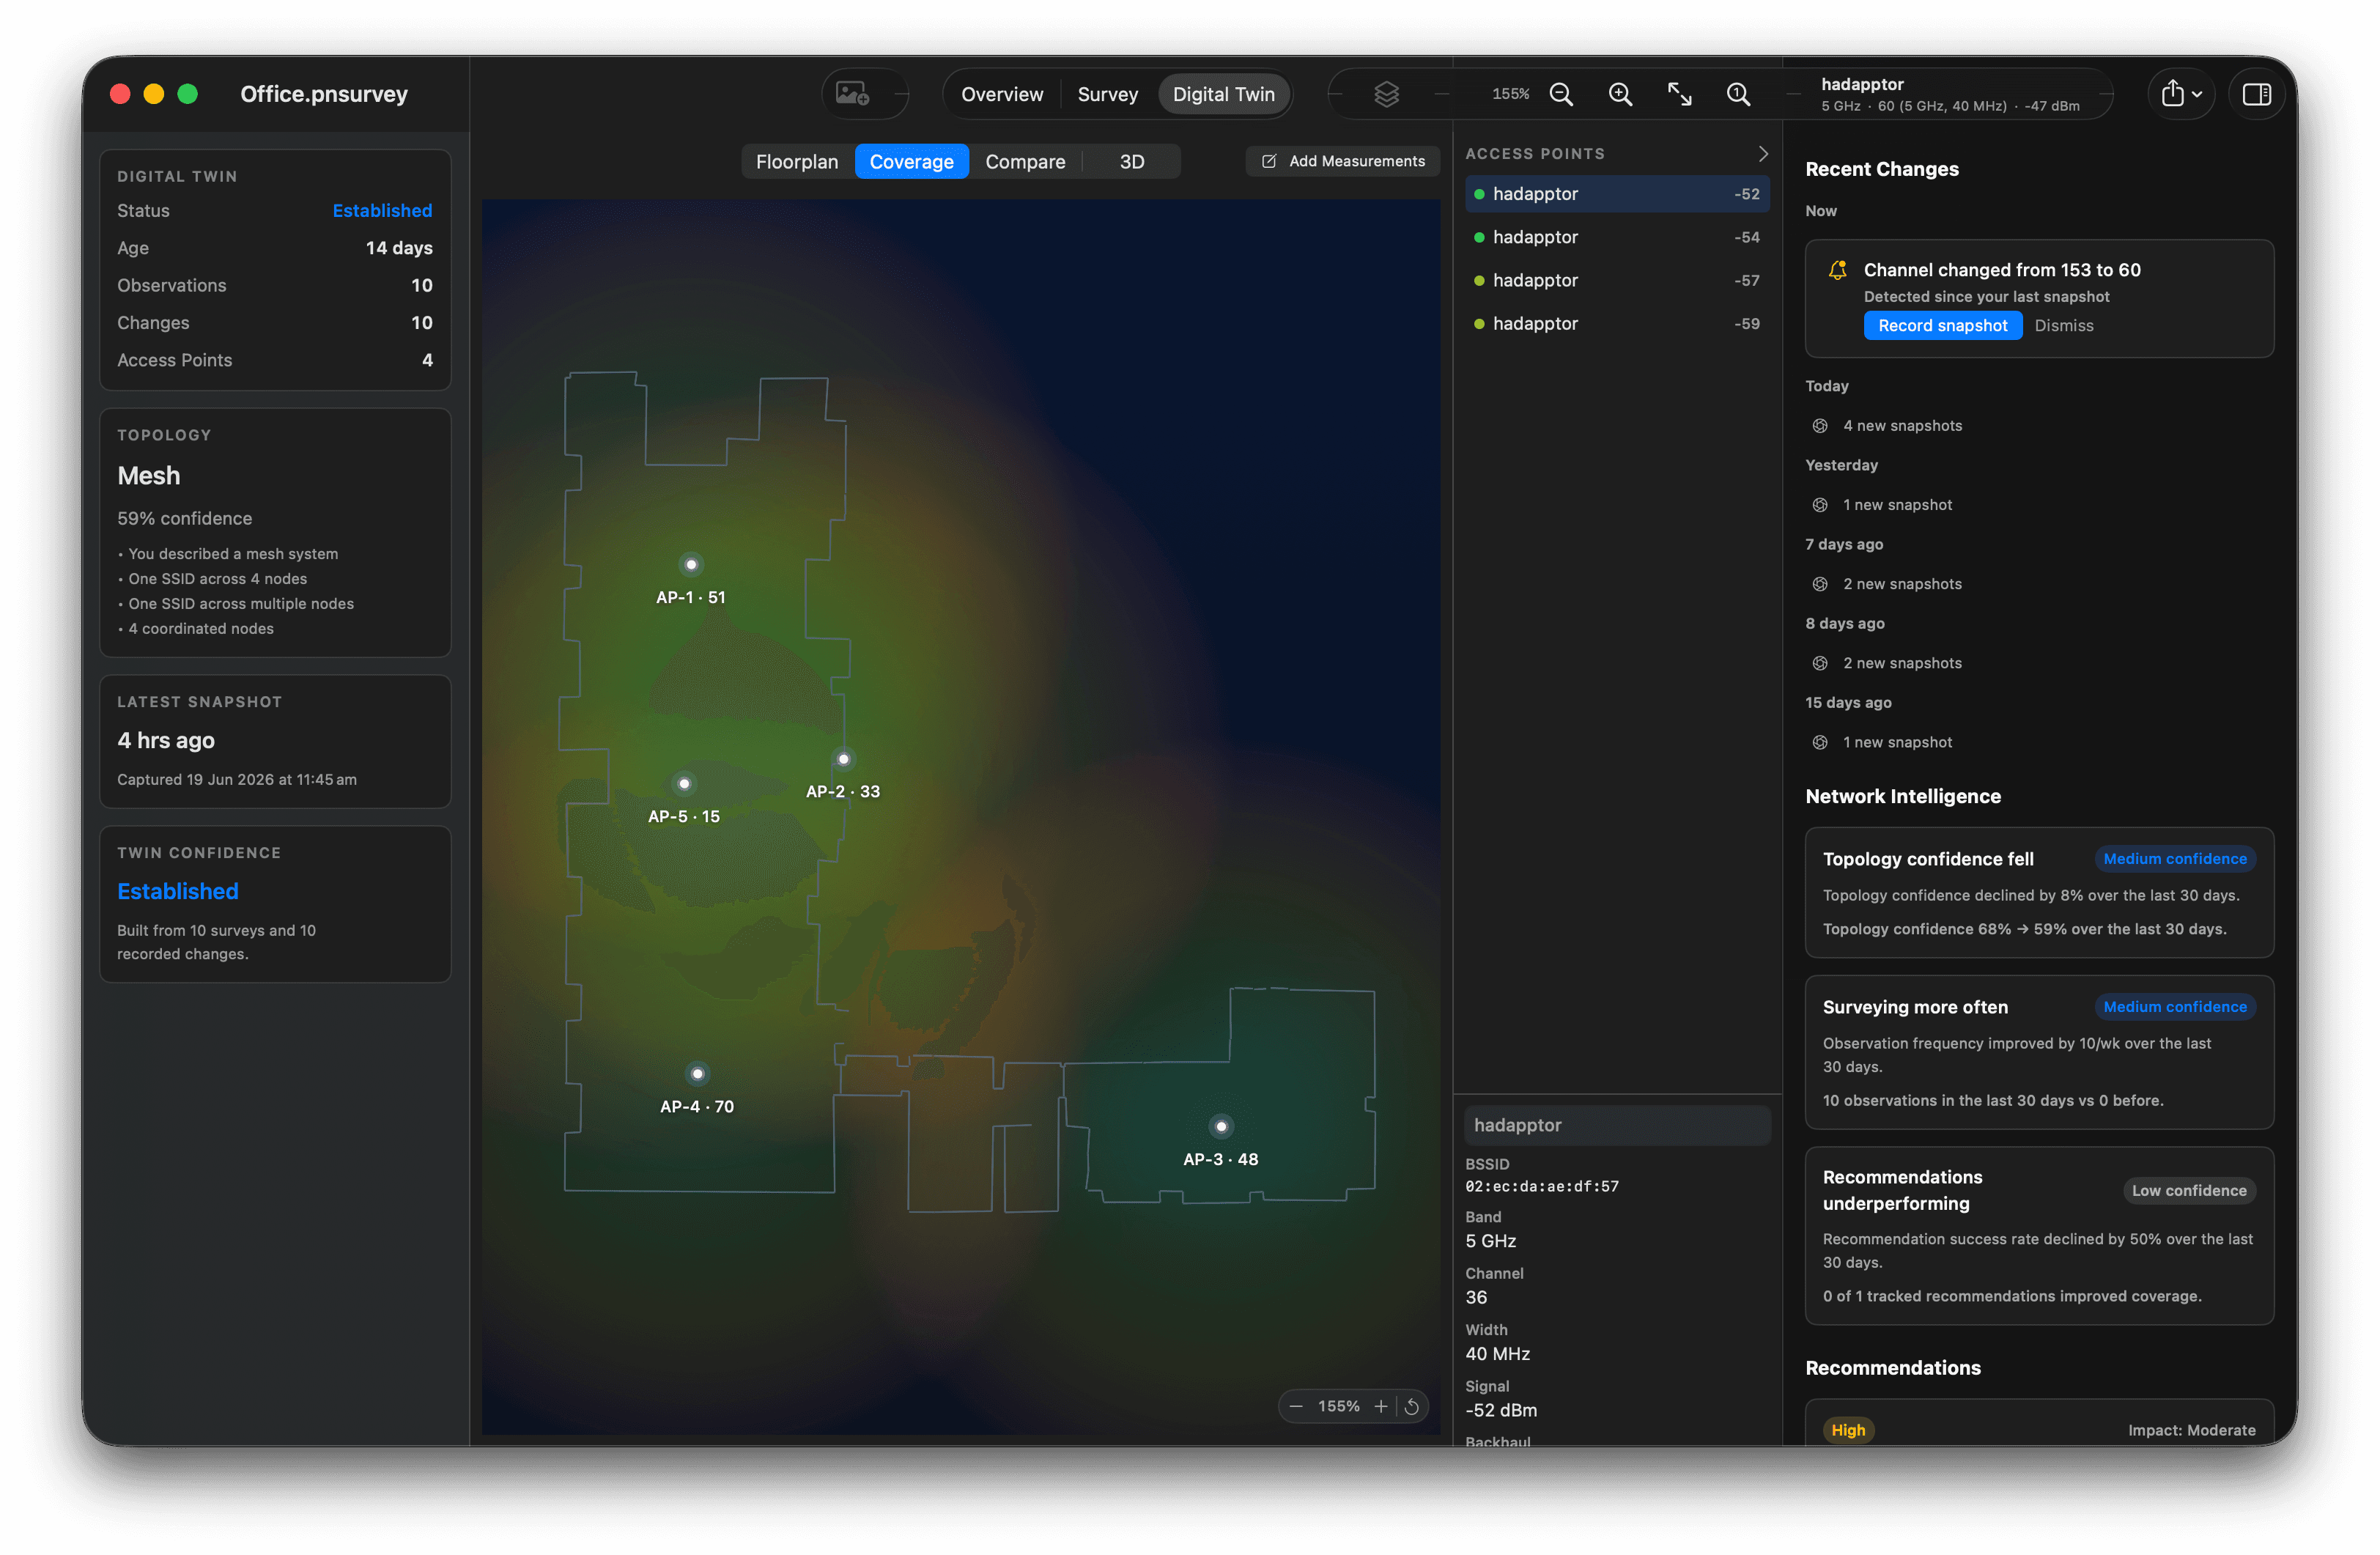Select AP-3 marker on the coverage map
2380x1555 pixels.
pyautogui.click(x=1220, y=1127)
